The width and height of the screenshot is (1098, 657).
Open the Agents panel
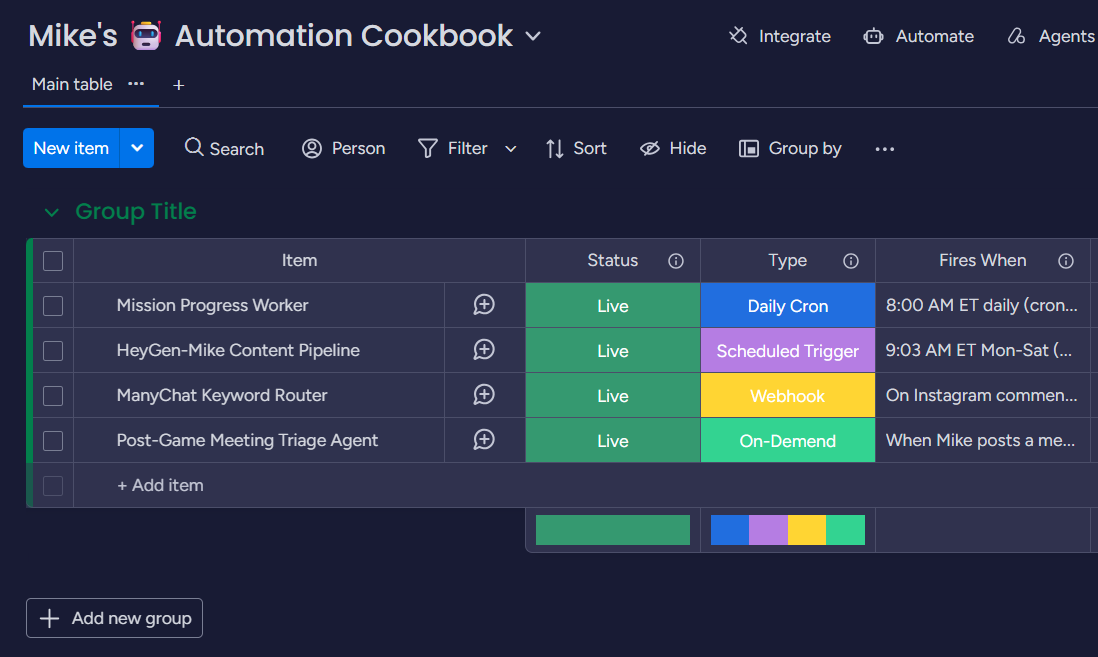pyautogui.click(x=1050, y=36)
